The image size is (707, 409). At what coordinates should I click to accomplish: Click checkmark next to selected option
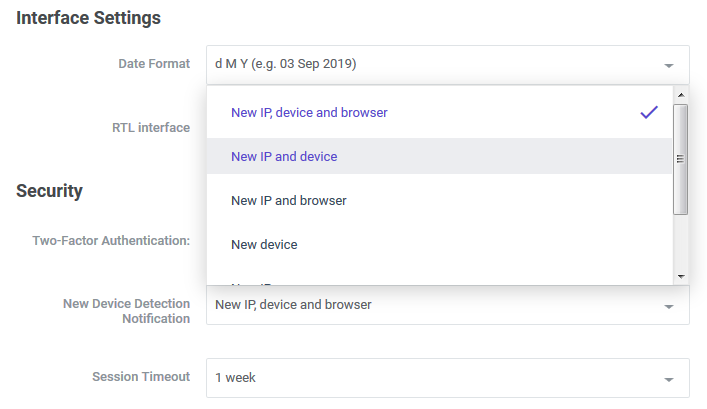[649, 112]
